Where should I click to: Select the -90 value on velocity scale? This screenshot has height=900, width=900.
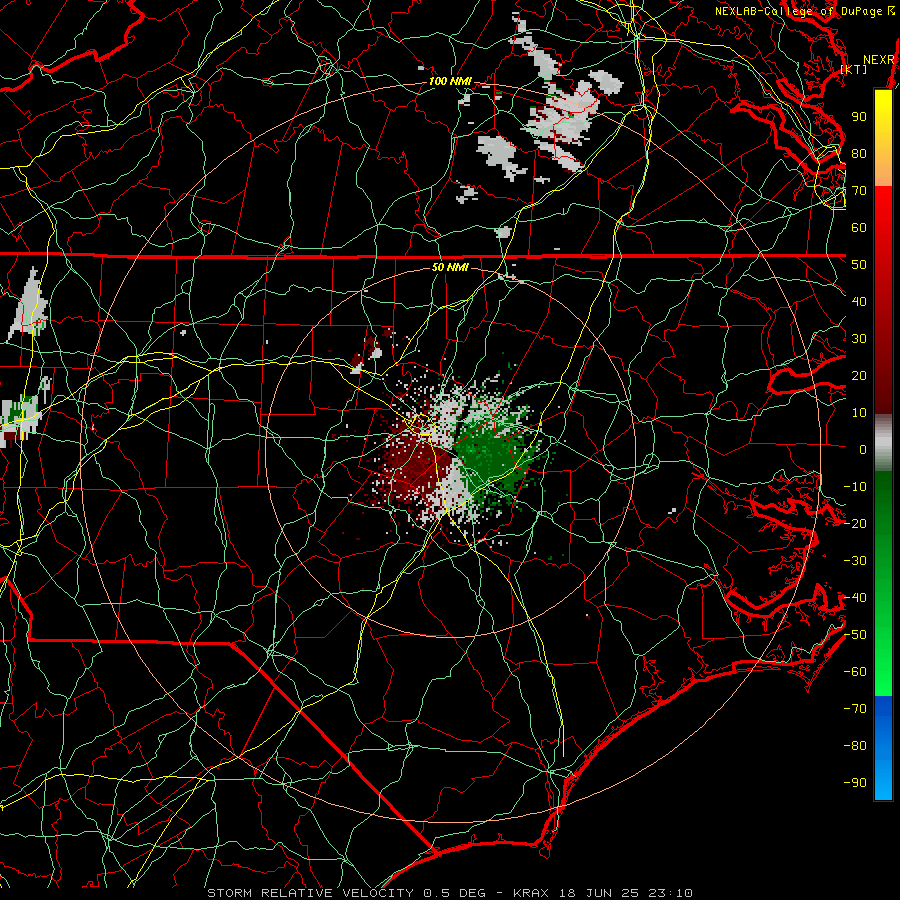coord(855,783)
